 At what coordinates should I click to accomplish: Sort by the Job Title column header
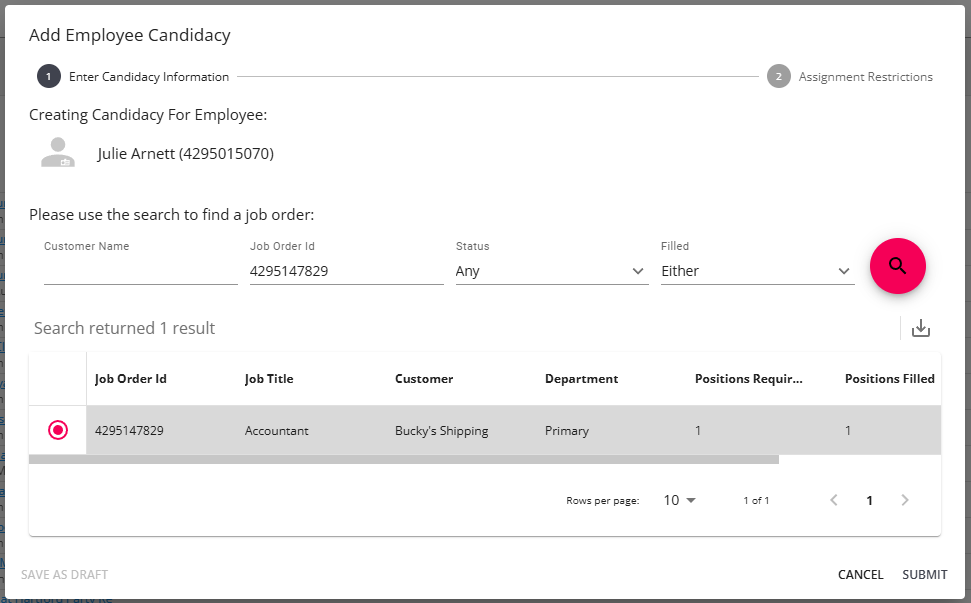tap(269, 379)
